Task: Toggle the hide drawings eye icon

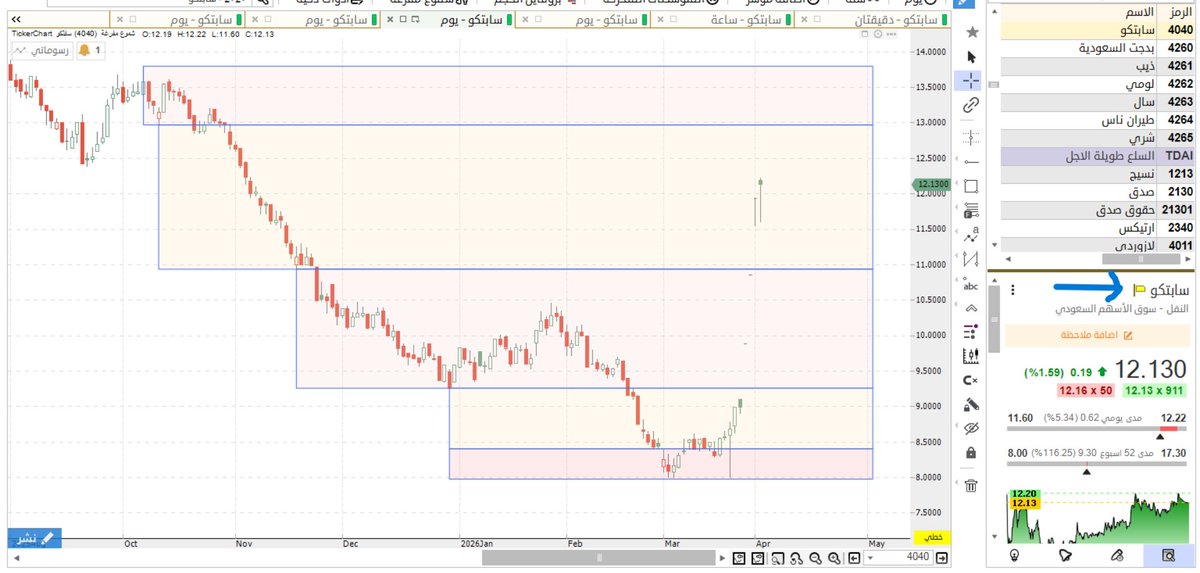Action: (971, 428)
